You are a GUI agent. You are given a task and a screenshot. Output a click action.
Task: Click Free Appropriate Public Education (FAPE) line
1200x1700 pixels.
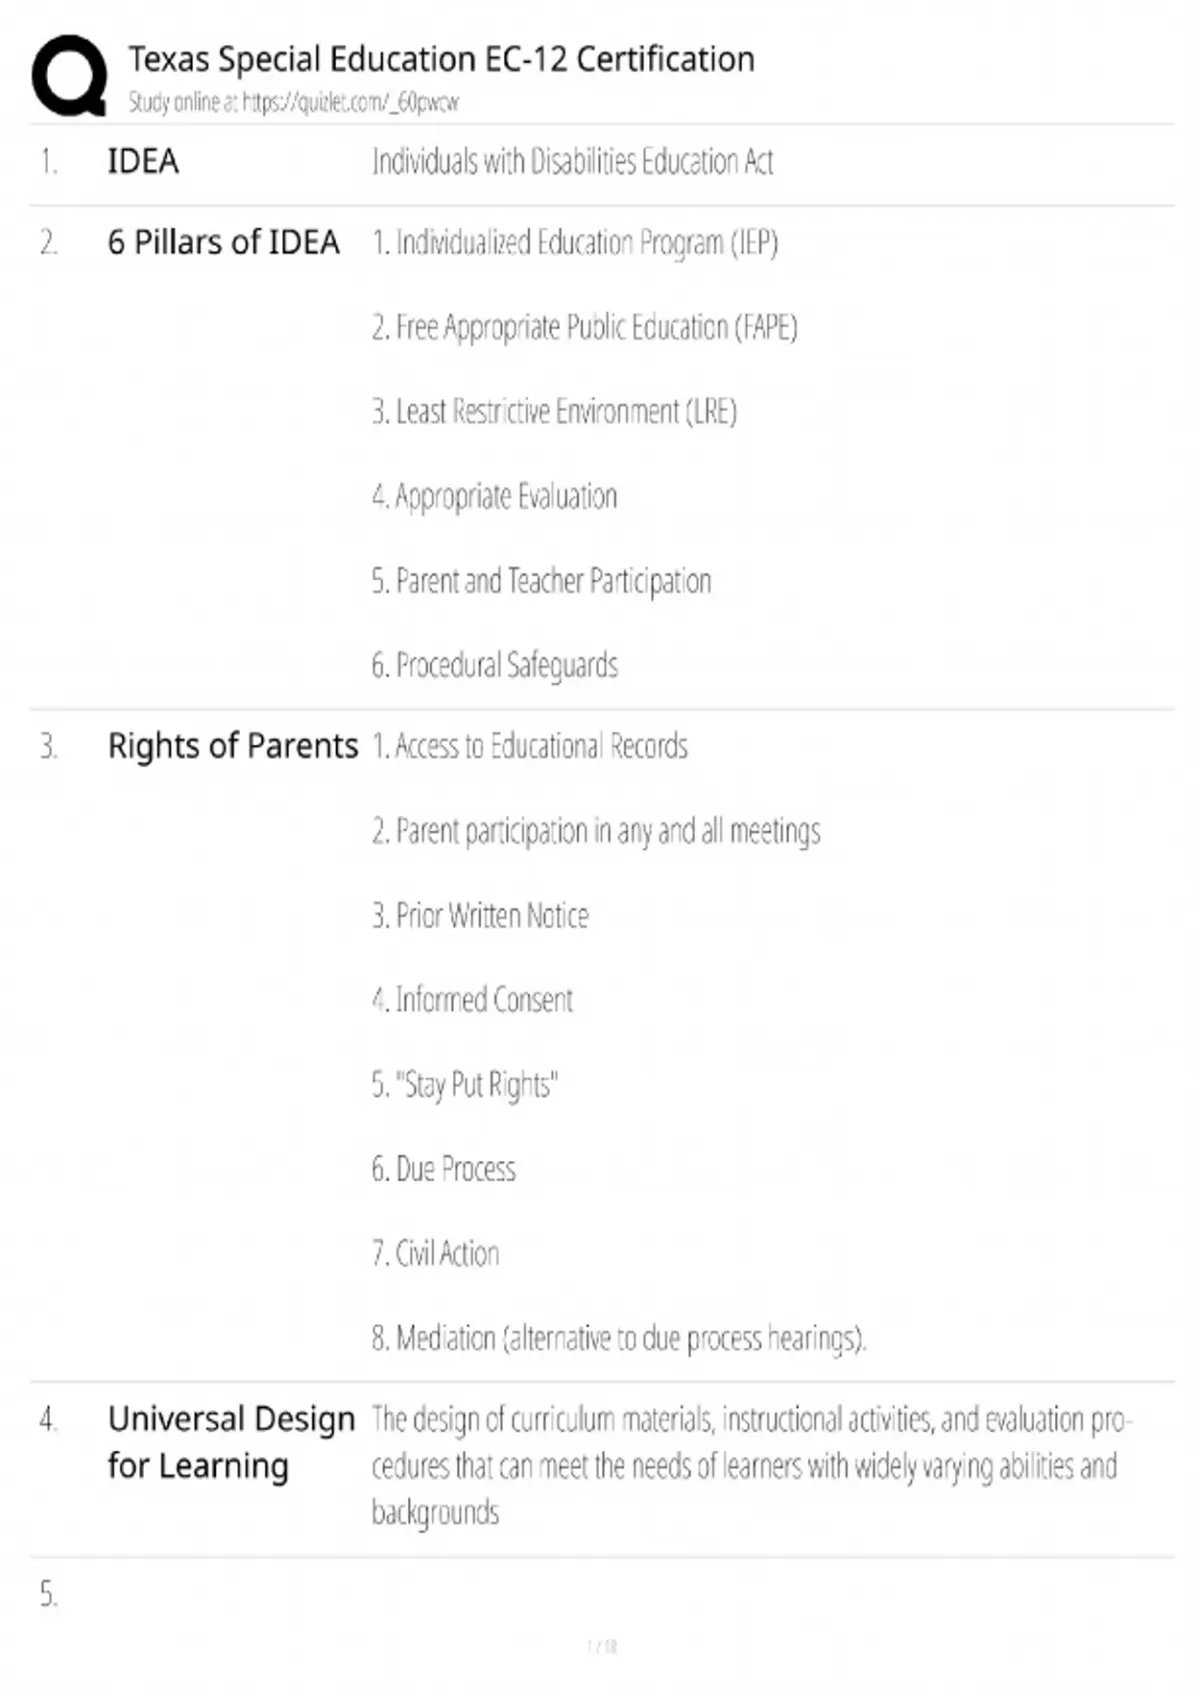point(584,328)
